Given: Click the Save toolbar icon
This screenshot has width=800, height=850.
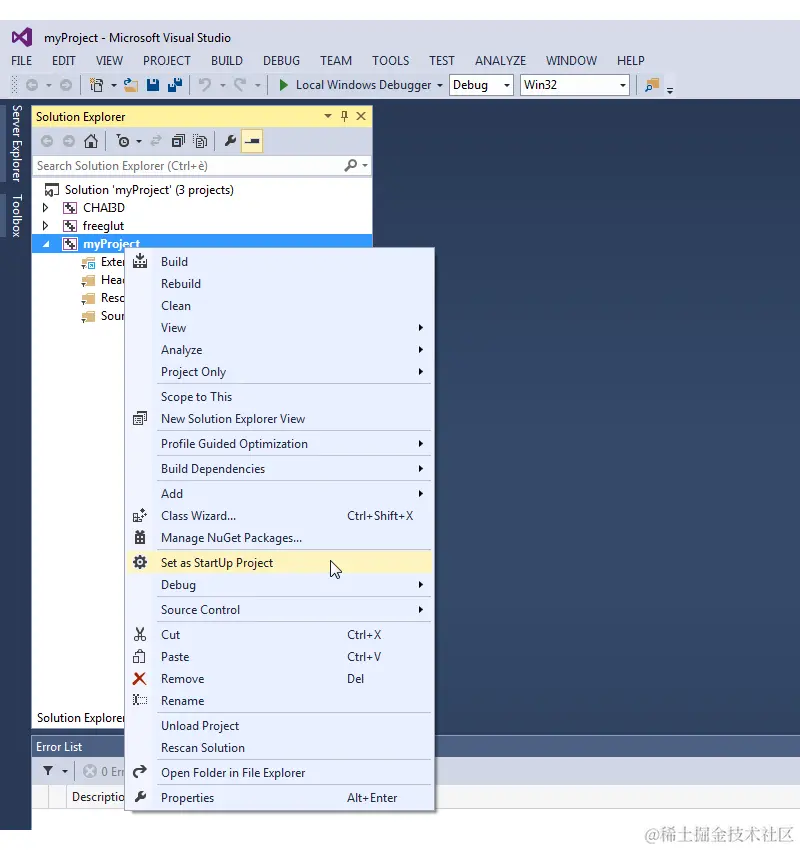Looking at the screenshot, I should tap(153, 85).
